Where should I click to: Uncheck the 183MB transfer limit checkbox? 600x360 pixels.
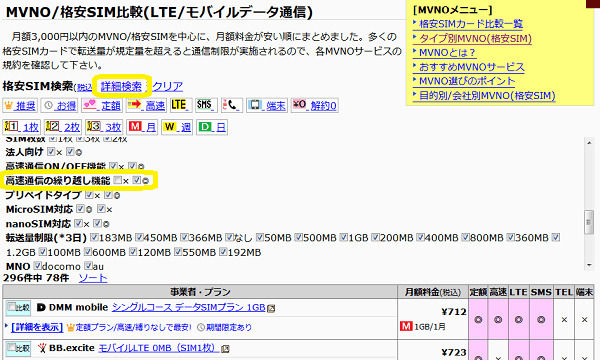tap(94, 238)
